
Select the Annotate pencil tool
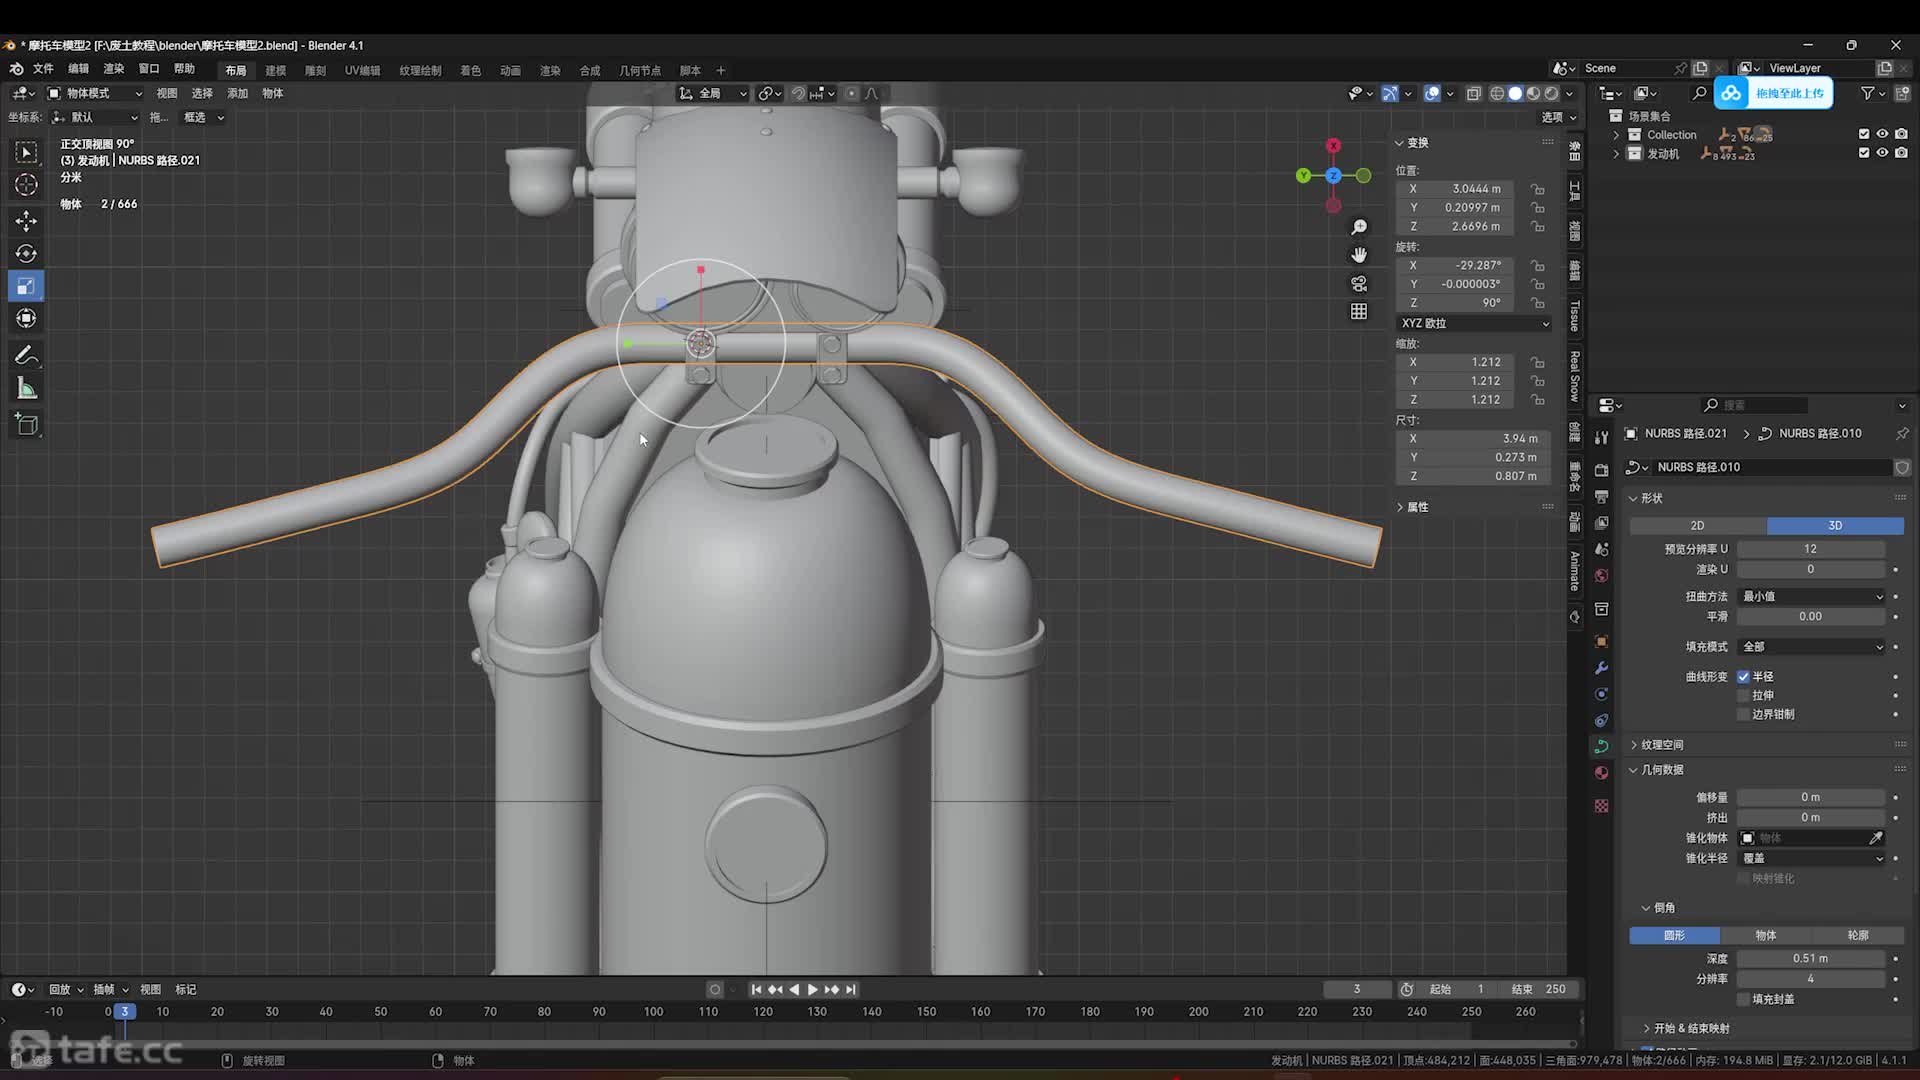pyautogui.click(x=27, y=356)
